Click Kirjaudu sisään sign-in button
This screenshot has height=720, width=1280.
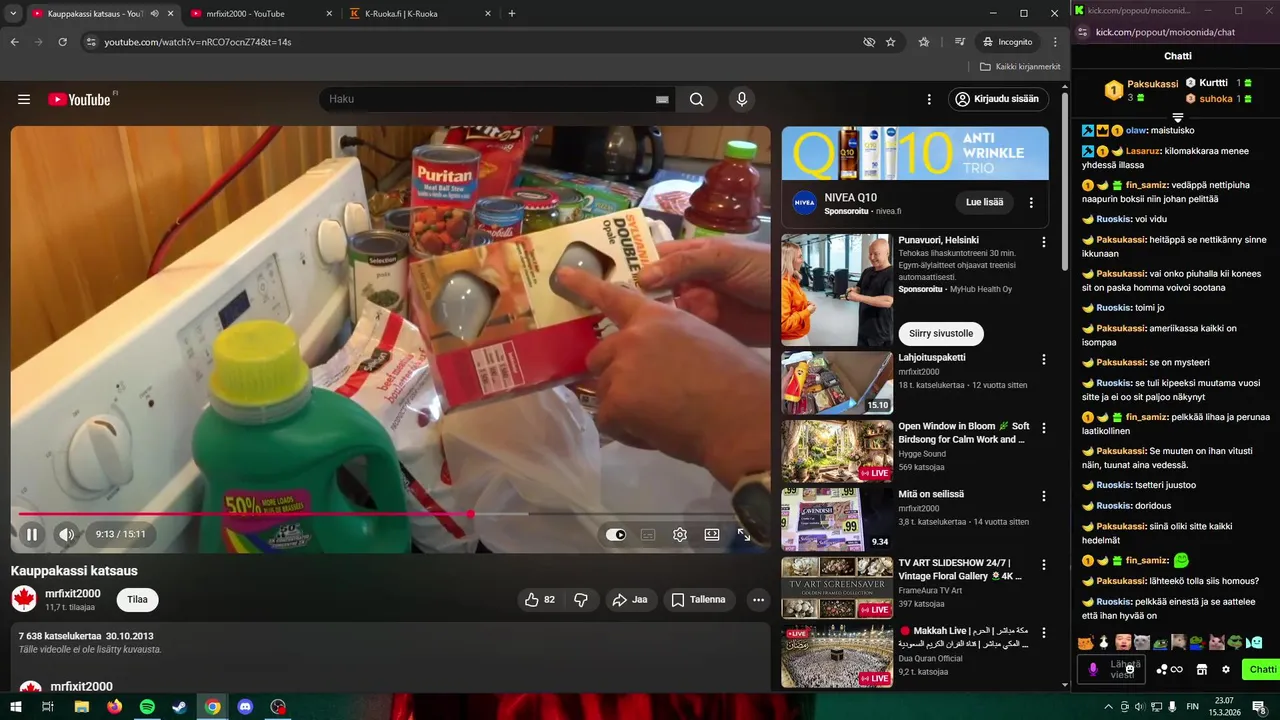[x=997, y=99]
